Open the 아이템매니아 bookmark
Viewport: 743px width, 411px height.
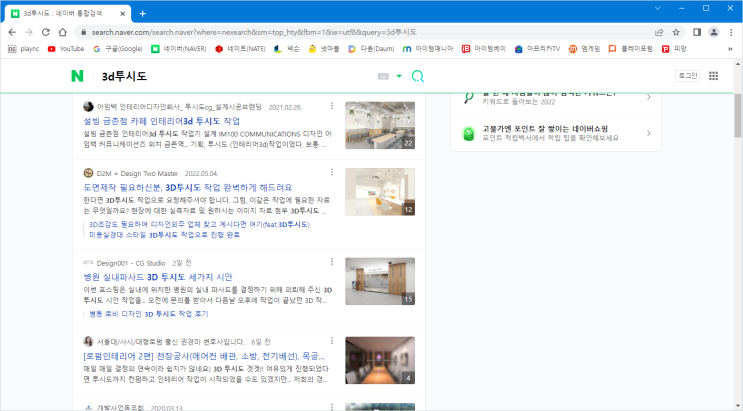(x=428, y=48)
